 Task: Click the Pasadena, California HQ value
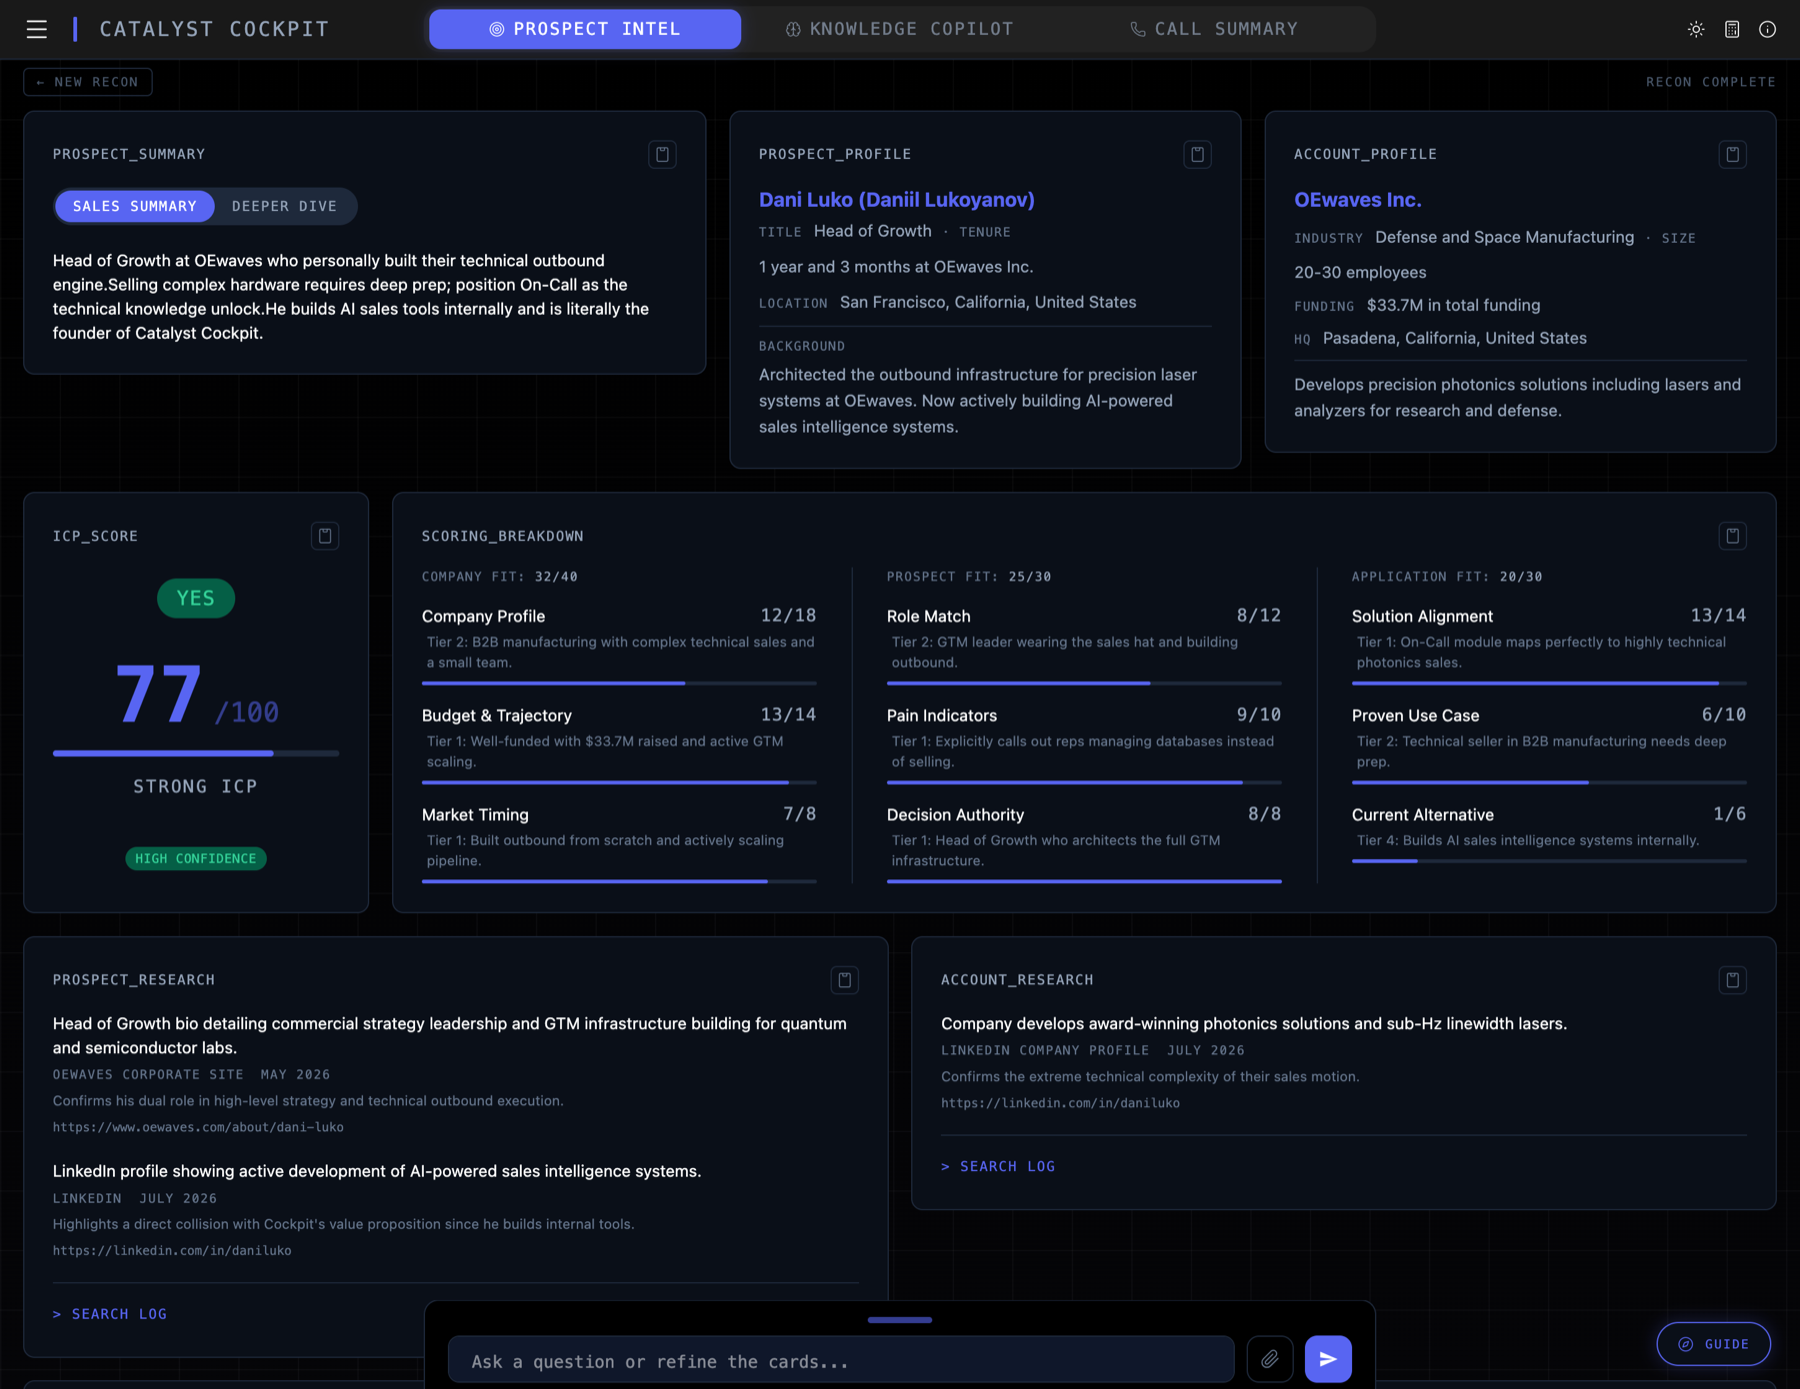click(x=1455, y=338)
